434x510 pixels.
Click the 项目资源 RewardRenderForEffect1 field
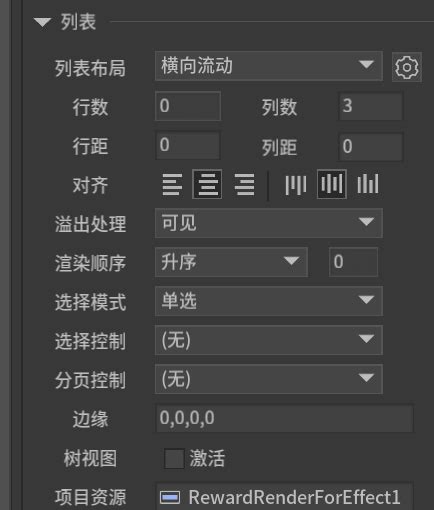pyautogui.click(x=284, y=497)
